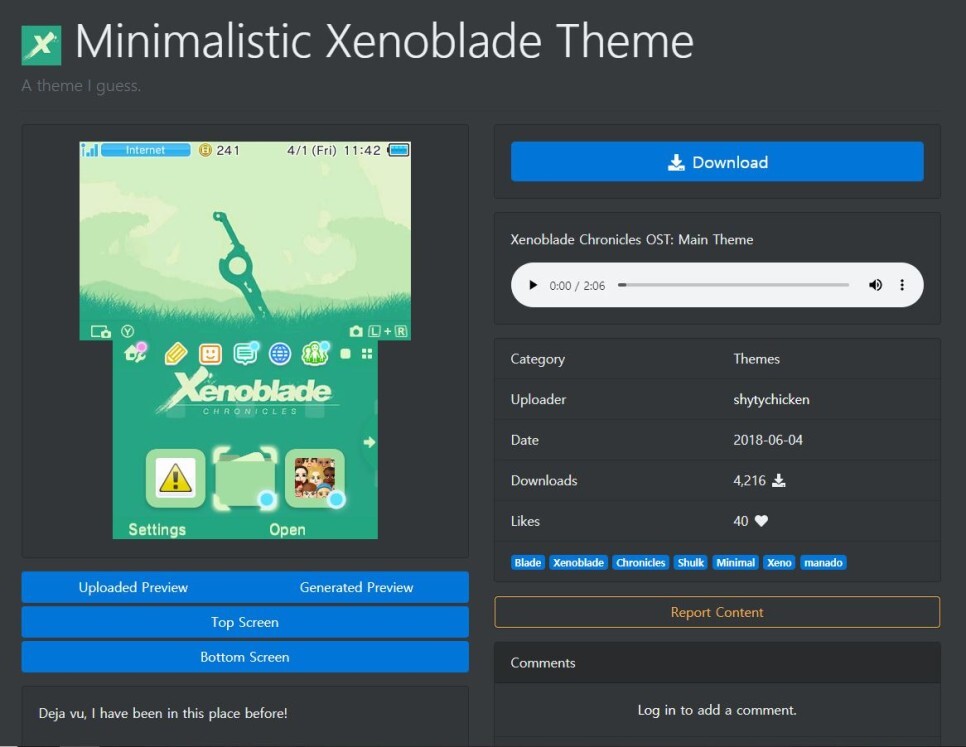Click the Themes category value
966x747 pixels.
(x=757, y=358)
